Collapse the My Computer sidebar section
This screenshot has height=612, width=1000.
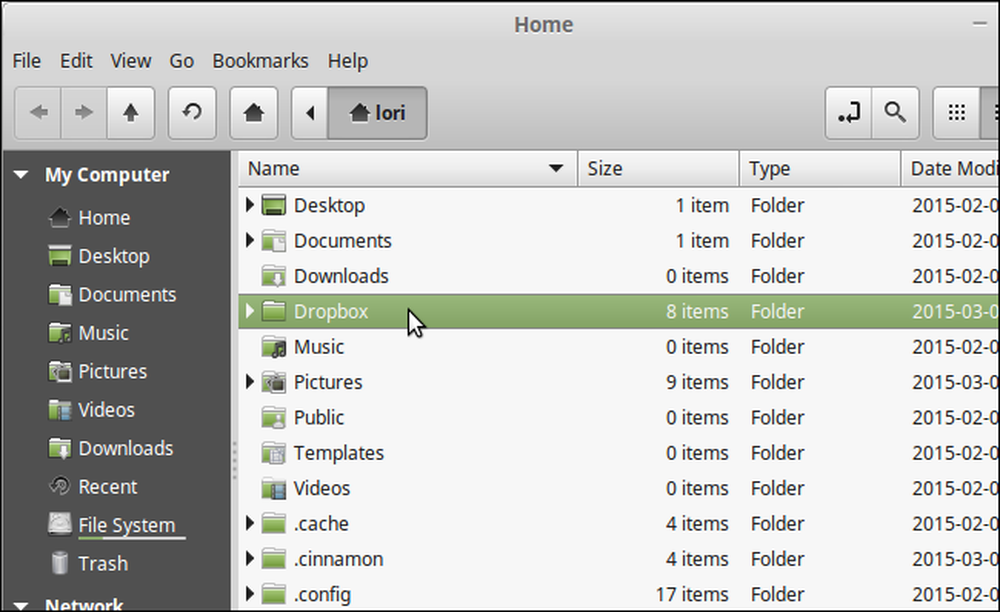click(x=20, y=174)
